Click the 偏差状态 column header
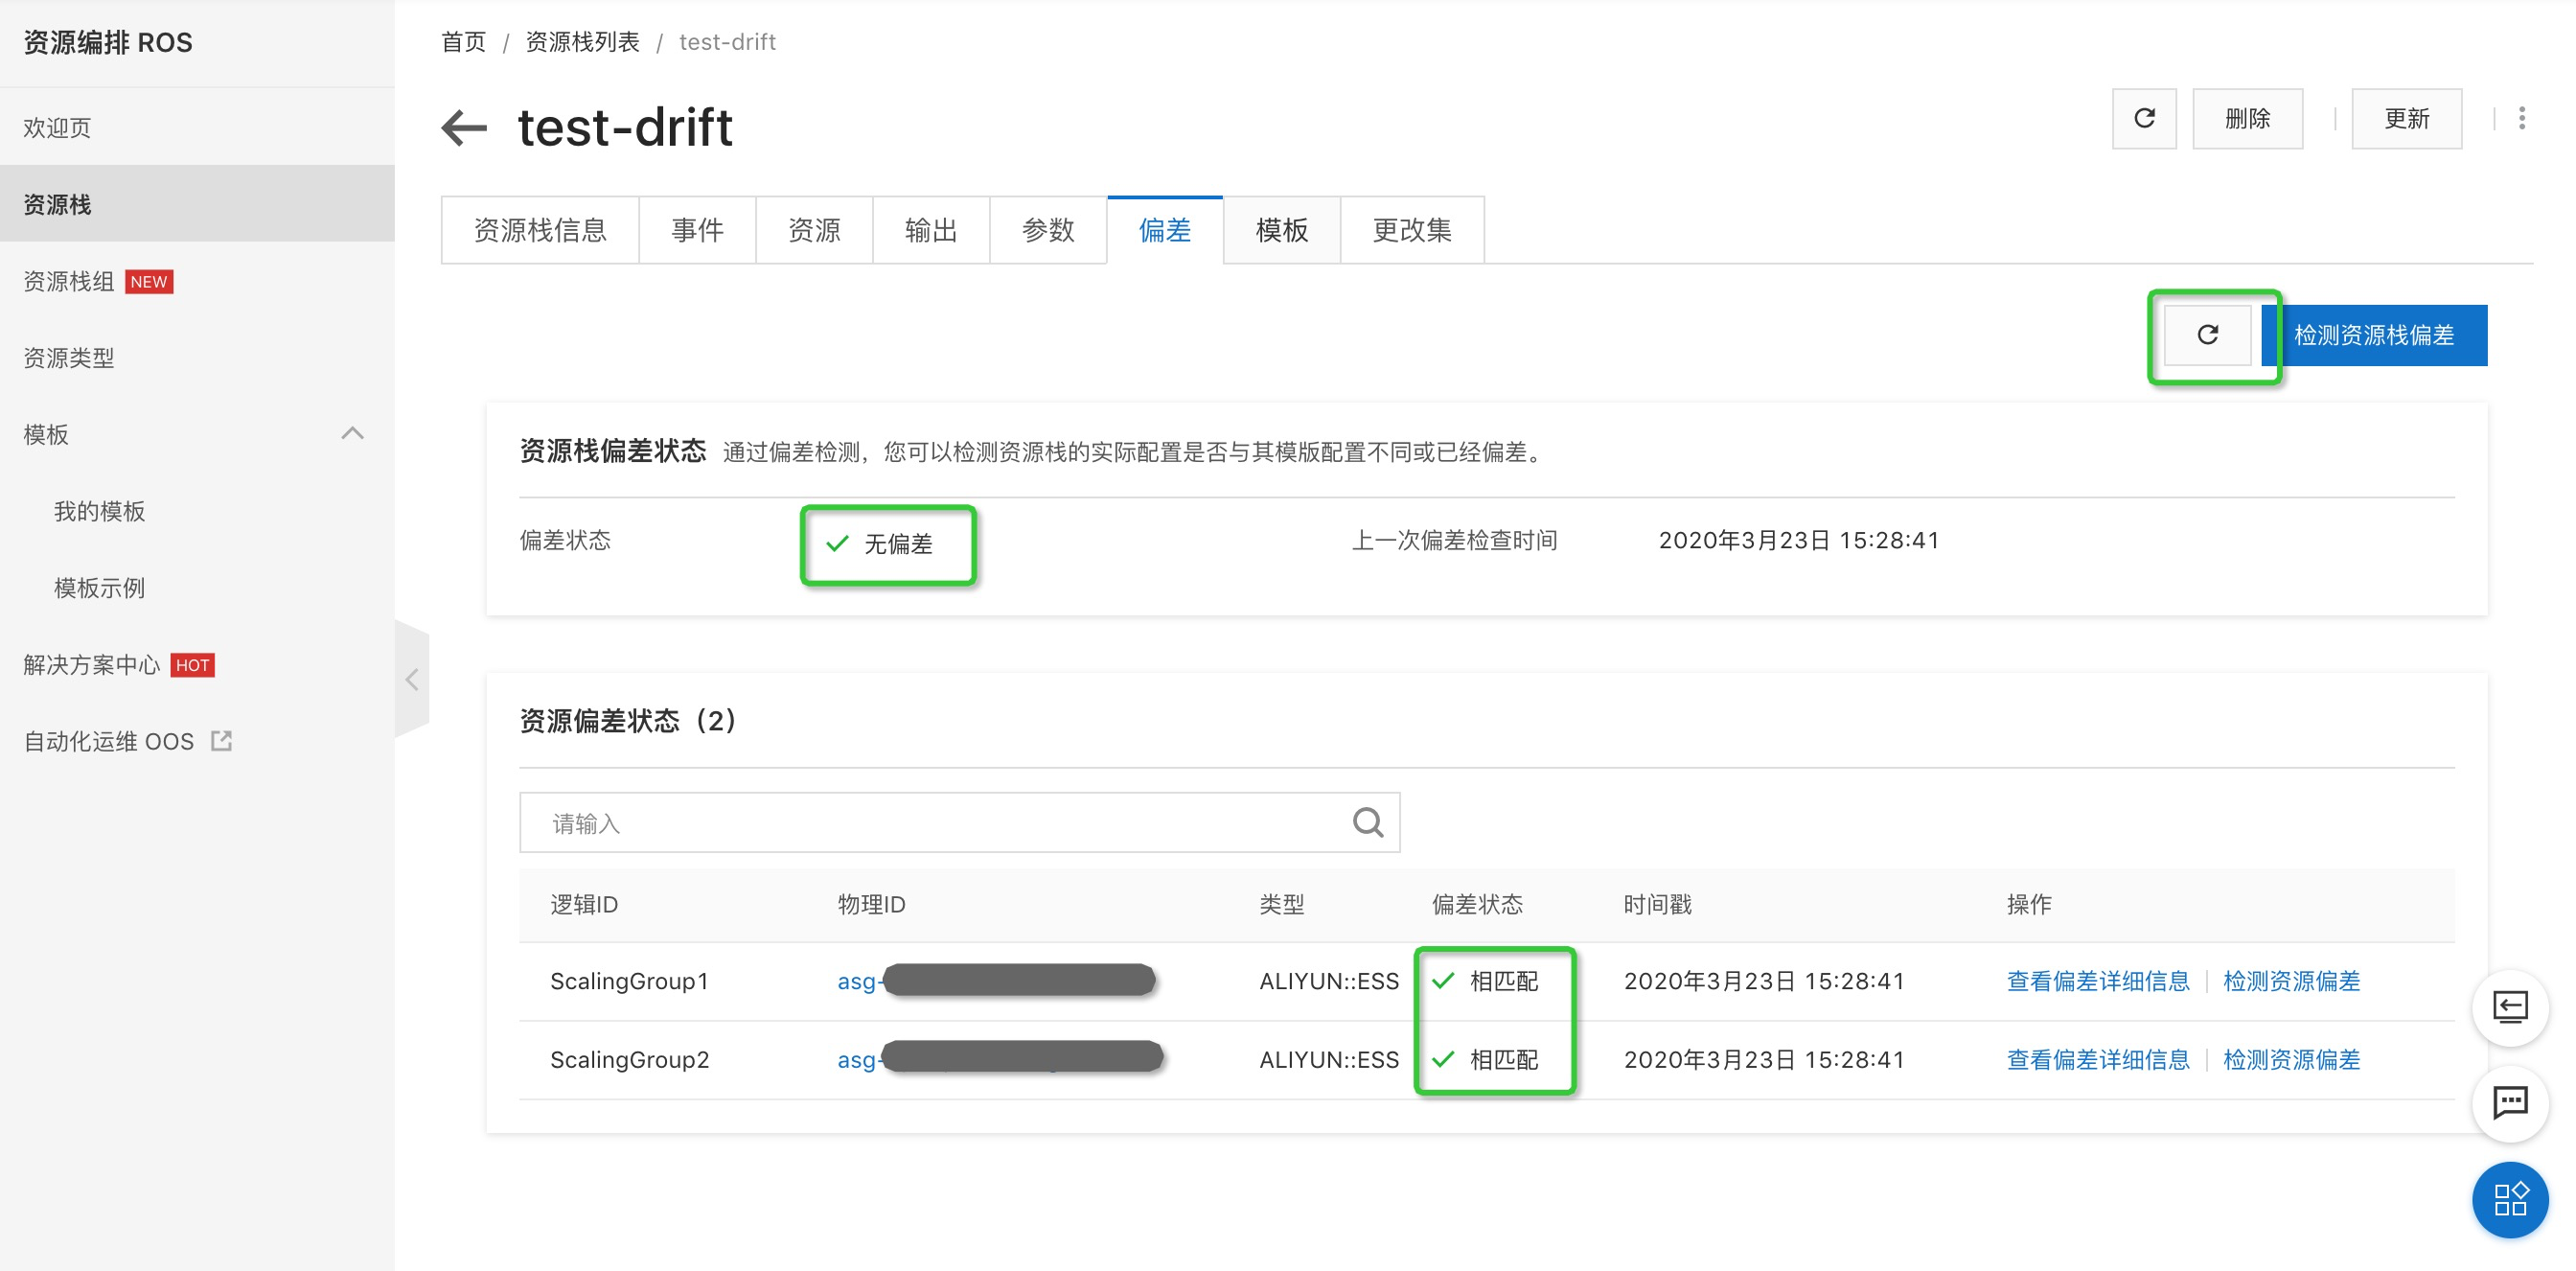The image size is (2576, 1271). point(1477,904)
